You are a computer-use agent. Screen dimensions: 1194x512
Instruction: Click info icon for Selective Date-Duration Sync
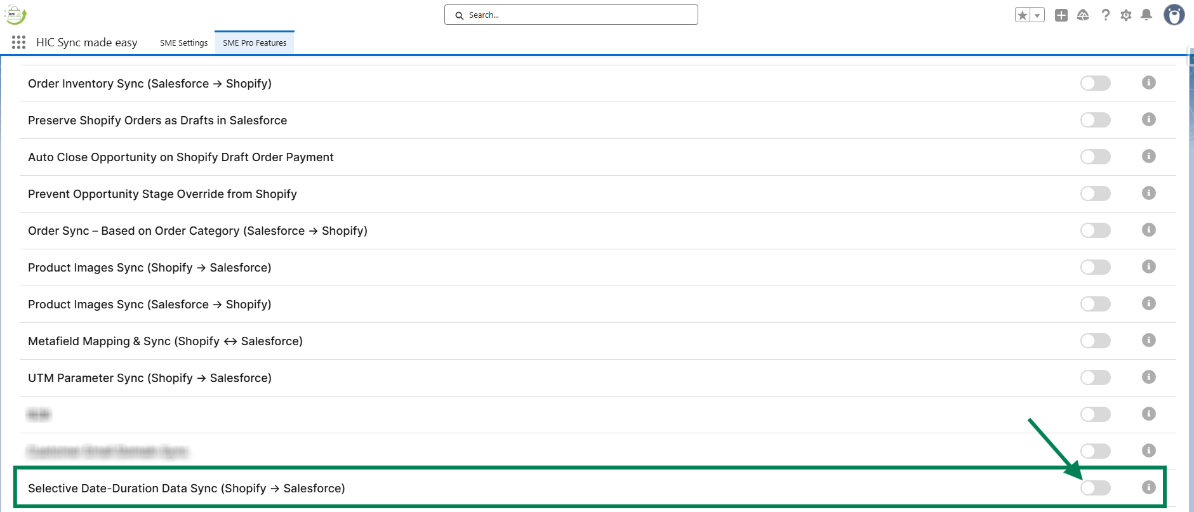click(x=1148, y=487)
